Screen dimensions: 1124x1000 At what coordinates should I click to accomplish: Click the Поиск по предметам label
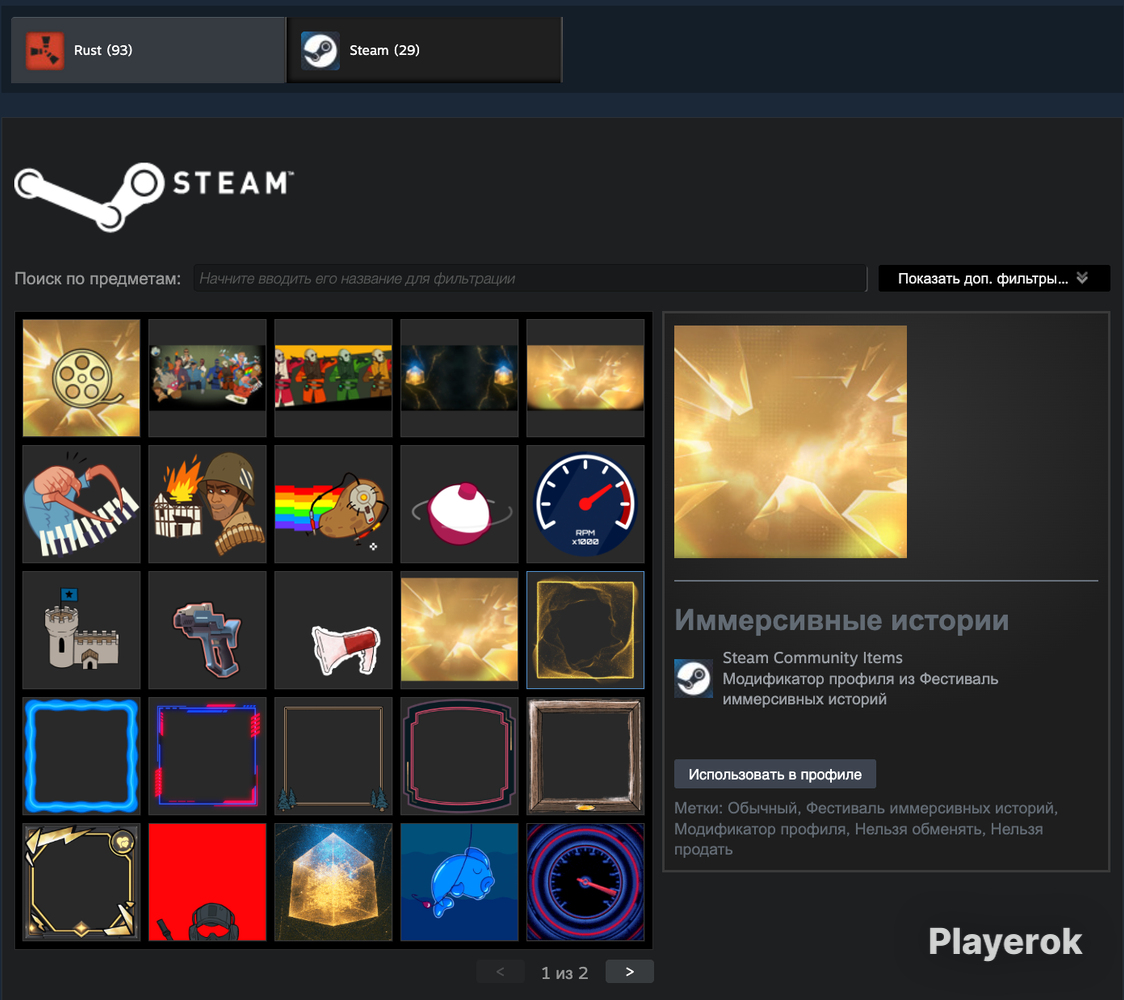[x=97, y=279]
